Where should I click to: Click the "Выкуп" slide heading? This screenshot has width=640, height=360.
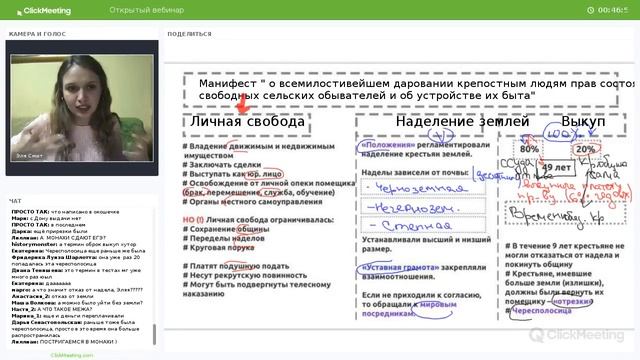[583, 121]
